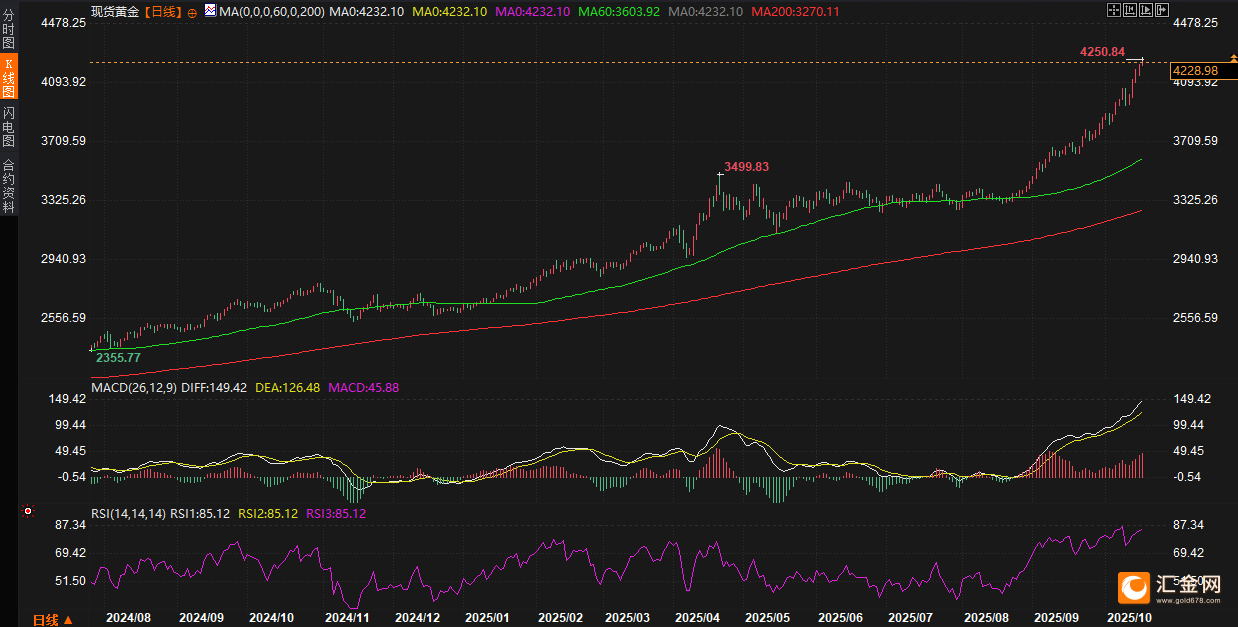Click the rightmost chart toolbar icon with arrow

(x=1162, y=10)
